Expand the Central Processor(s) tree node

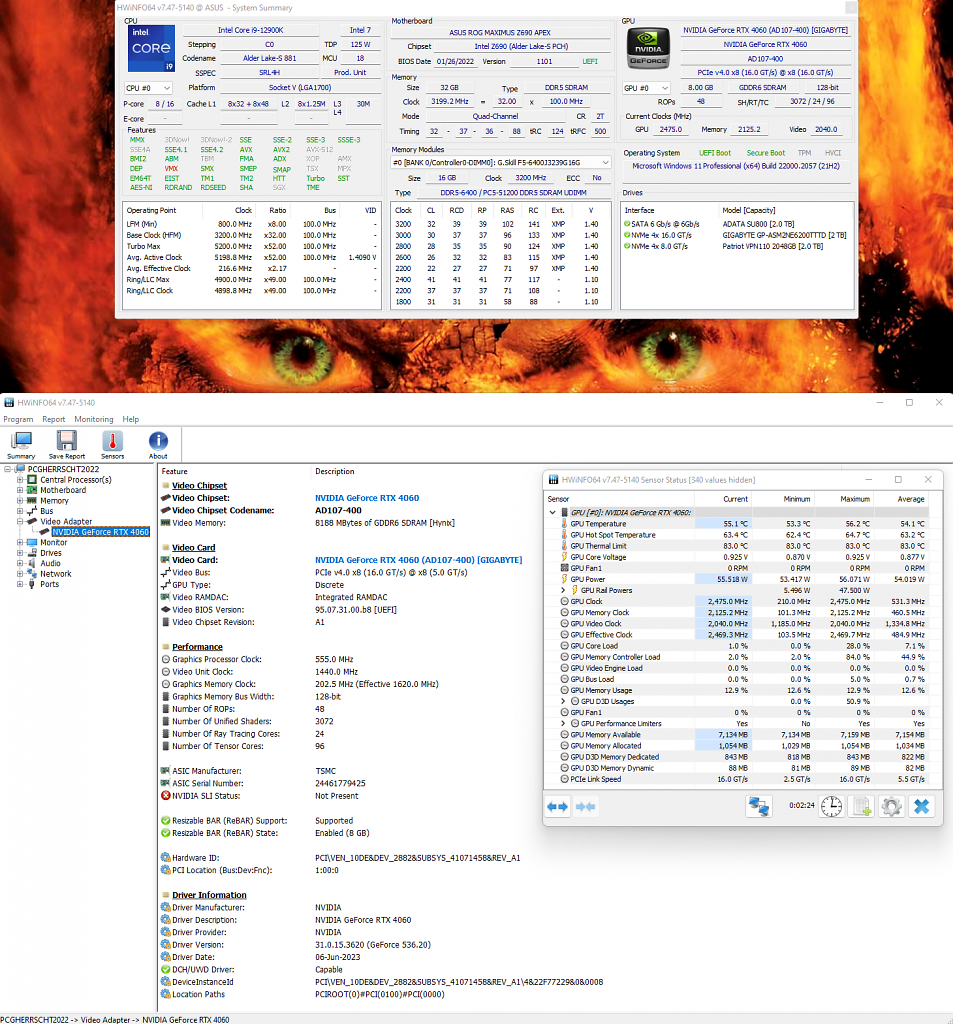pos(20,479)
